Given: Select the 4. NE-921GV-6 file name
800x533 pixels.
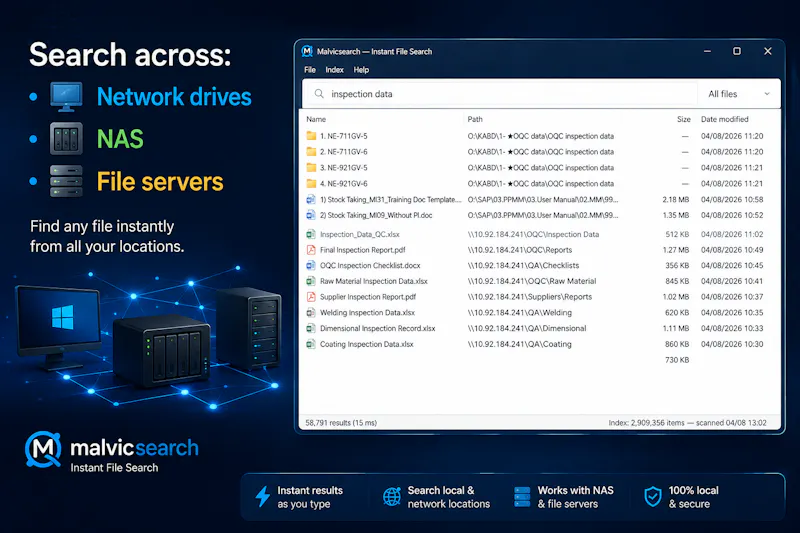Looking at the screenshot, I should pos(343,184).
